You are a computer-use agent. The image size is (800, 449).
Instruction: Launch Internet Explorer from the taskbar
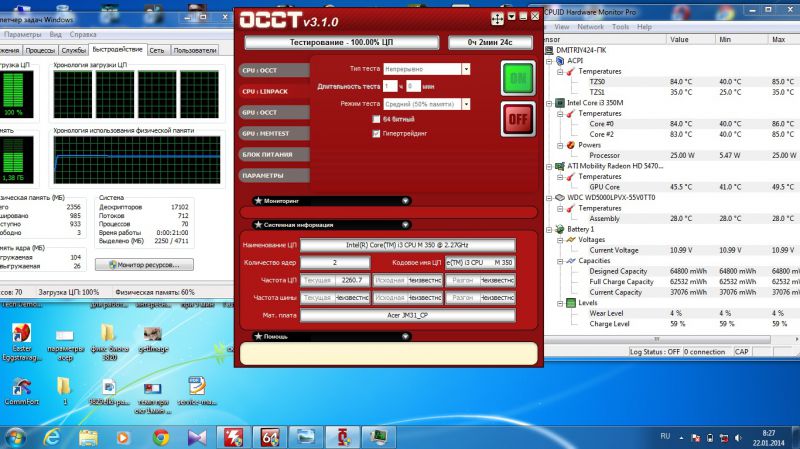pos(52,438)
